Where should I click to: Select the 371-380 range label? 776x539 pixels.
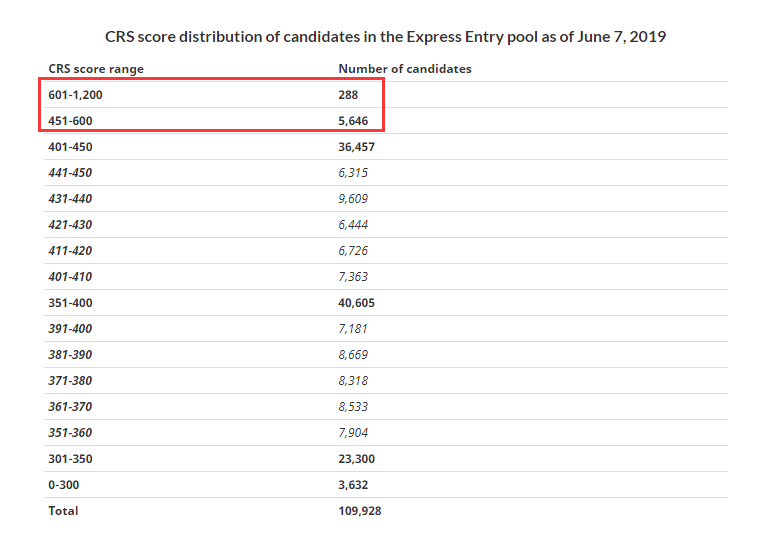[x=70, y=381]
